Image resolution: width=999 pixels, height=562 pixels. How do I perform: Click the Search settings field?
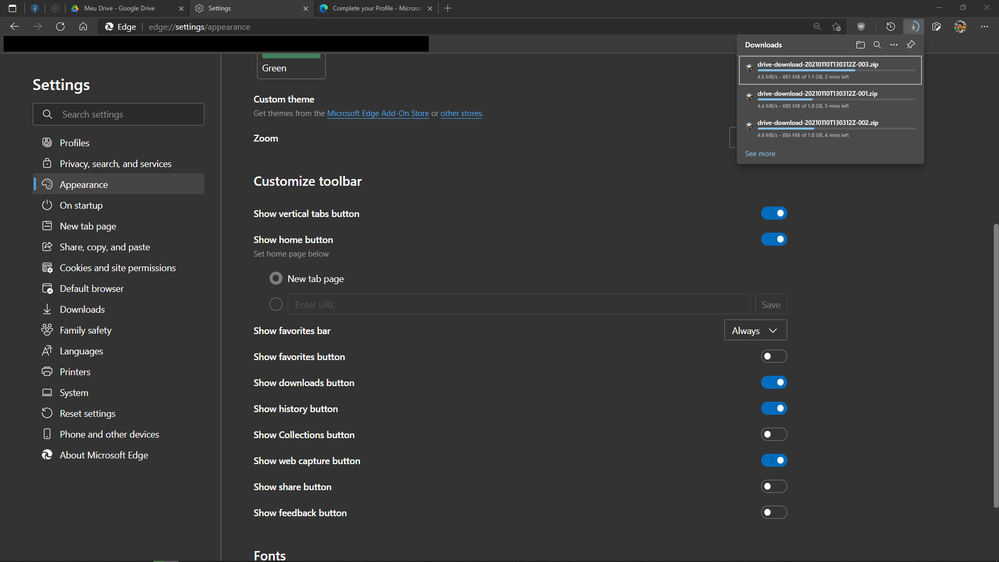coord(118,114)
